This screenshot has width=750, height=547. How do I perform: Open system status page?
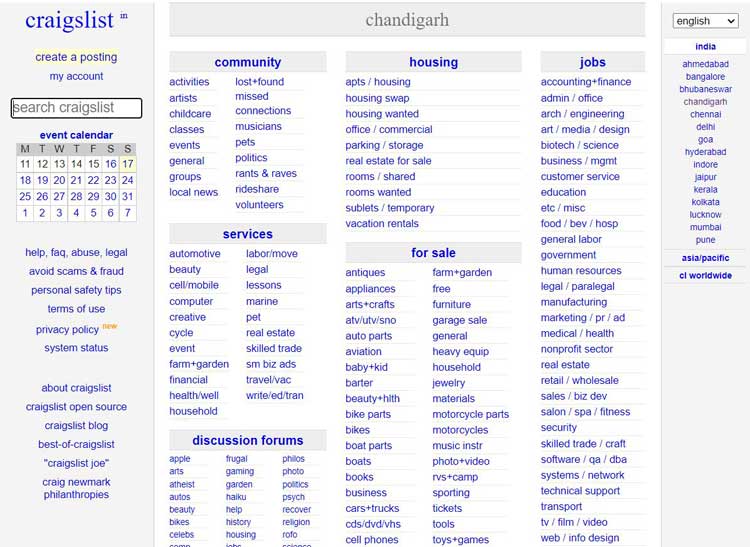click(77, 348)
